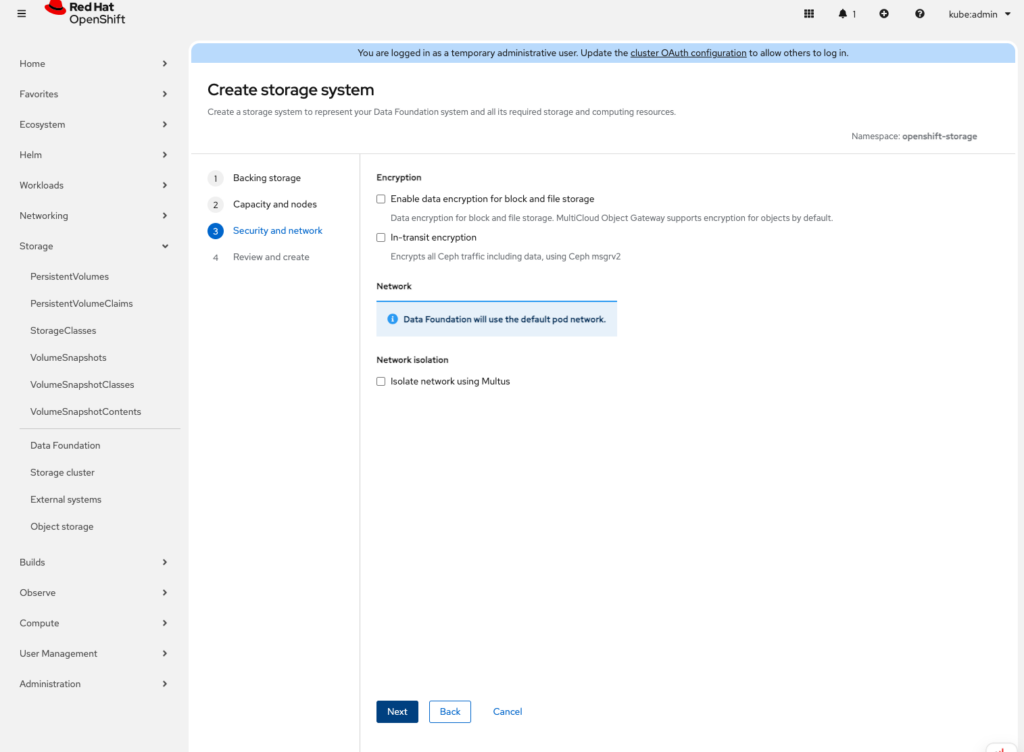Open the application launcher grid
Viewport: 1024px width, 752px height.
(809, 14)
